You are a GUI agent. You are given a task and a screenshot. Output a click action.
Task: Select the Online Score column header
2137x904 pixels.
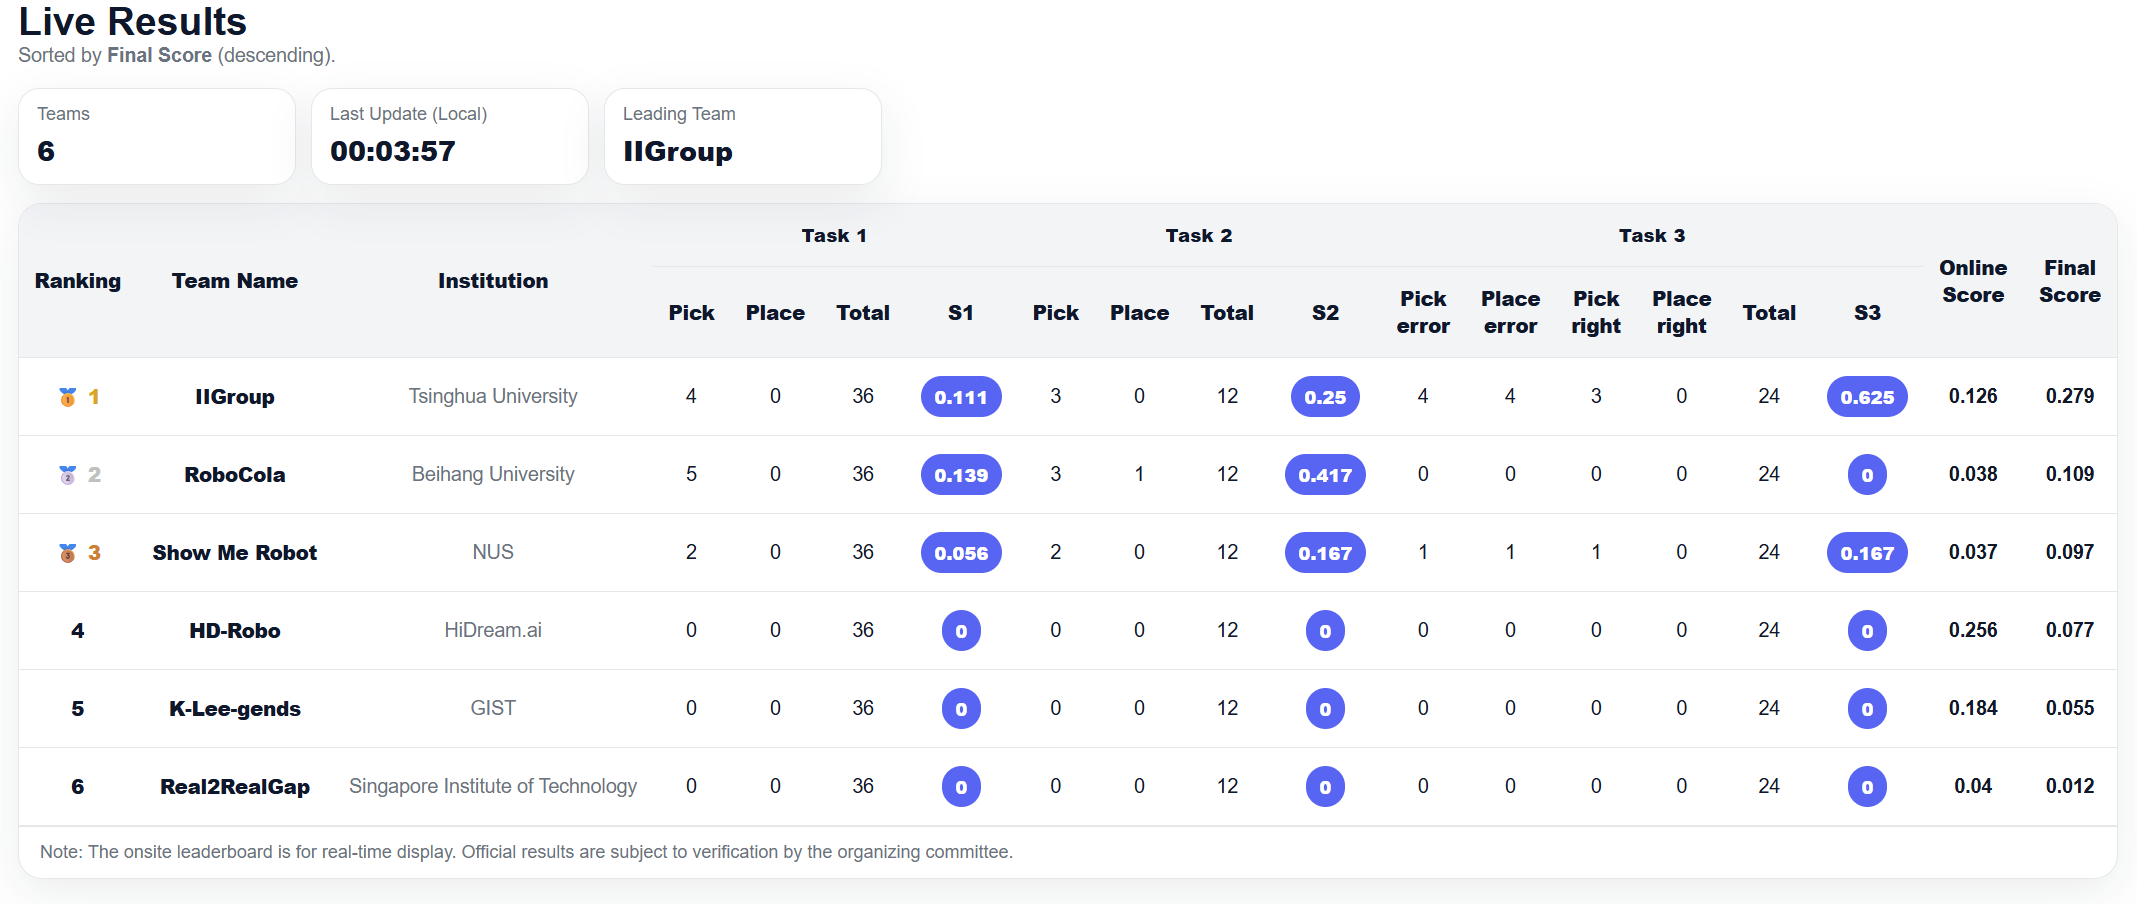tap(1972, 281)
